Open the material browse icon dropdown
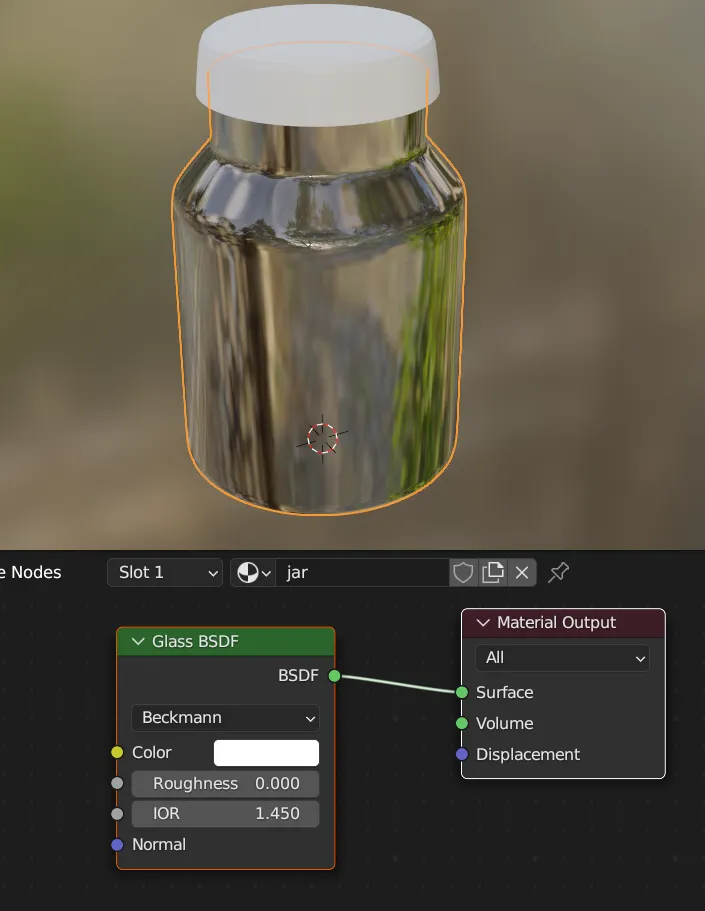This screenshot has height=911, width=705. [x=253, y=573]
